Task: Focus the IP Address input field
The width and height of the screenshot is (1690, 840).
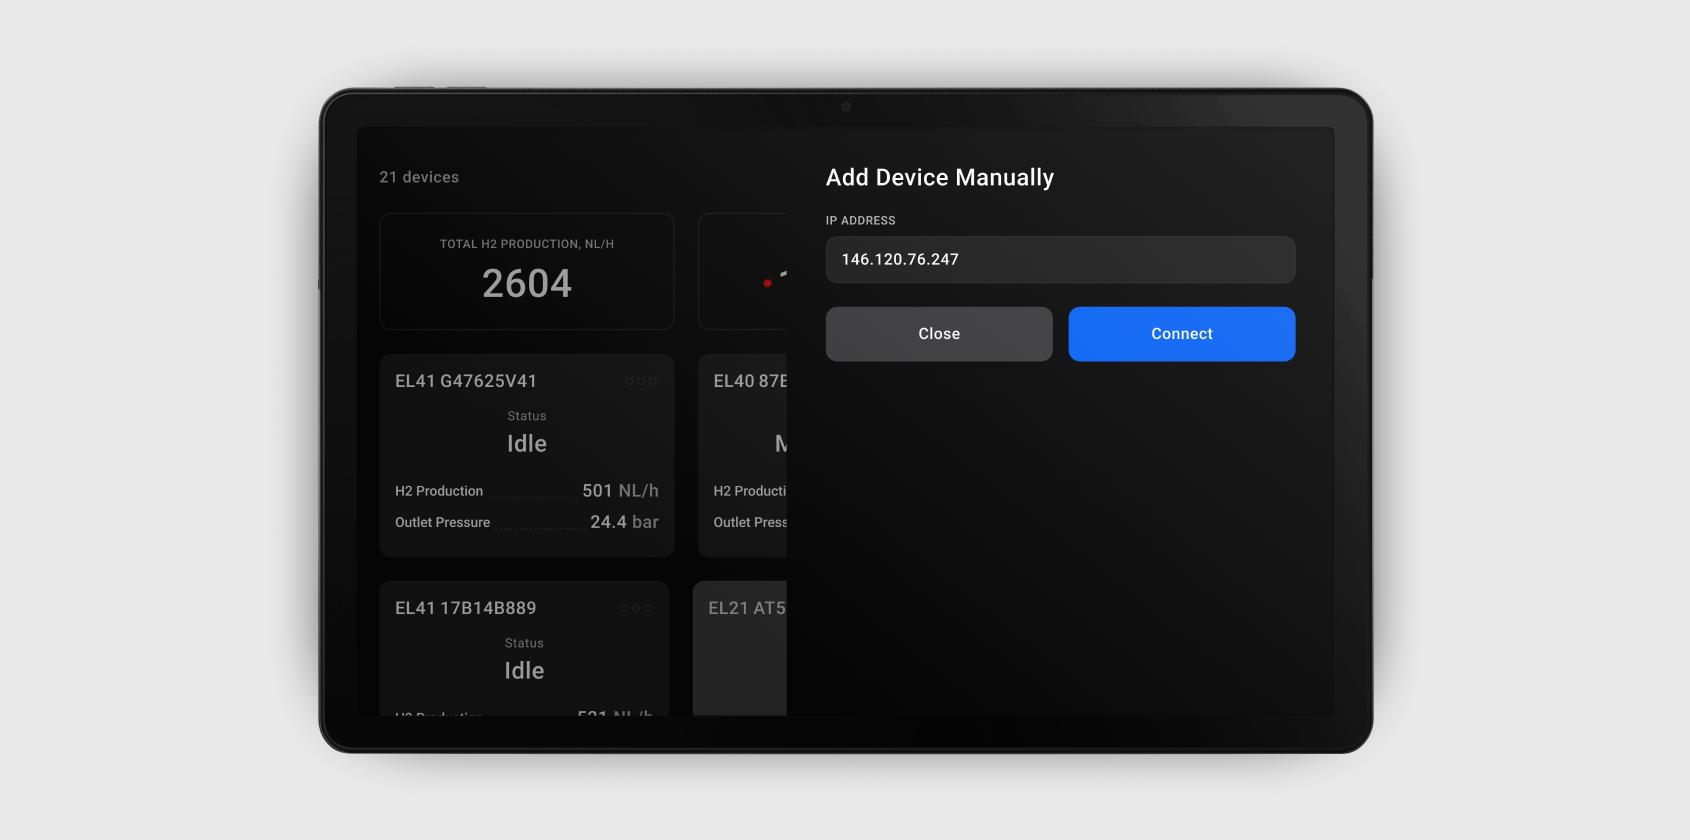Action: coord(1060,259)
